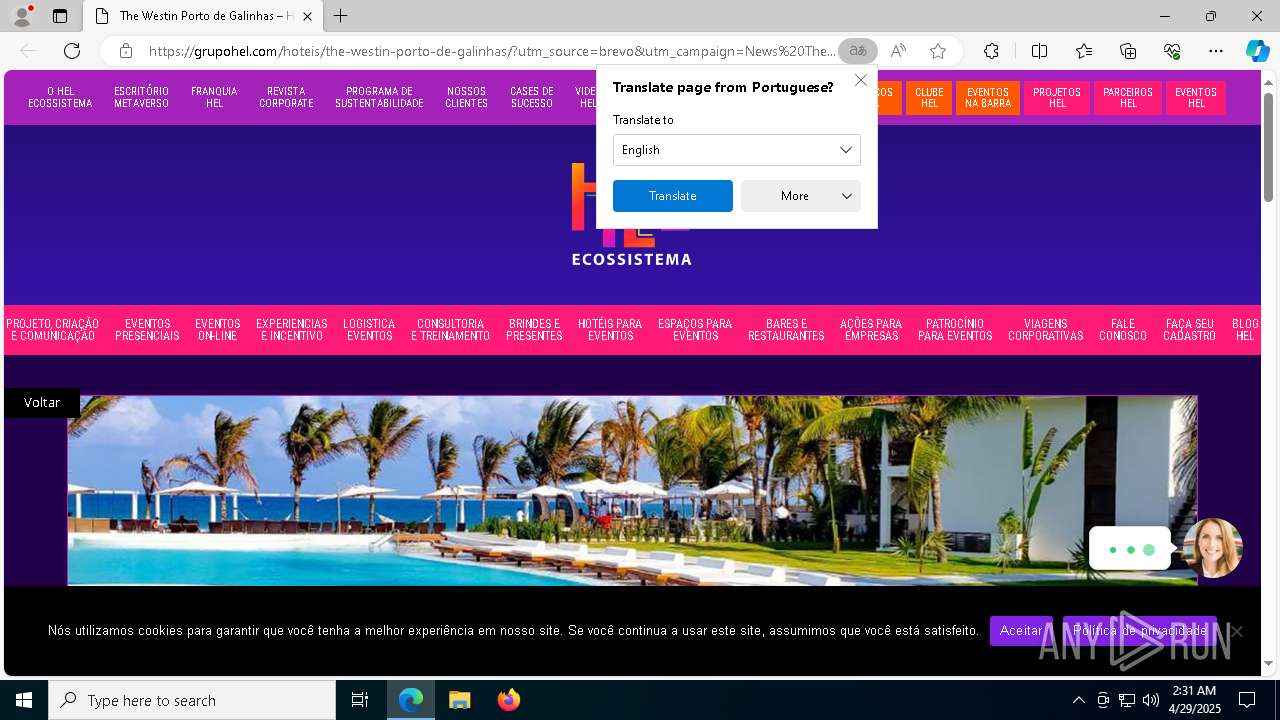Go back with Voltar button

42,402
